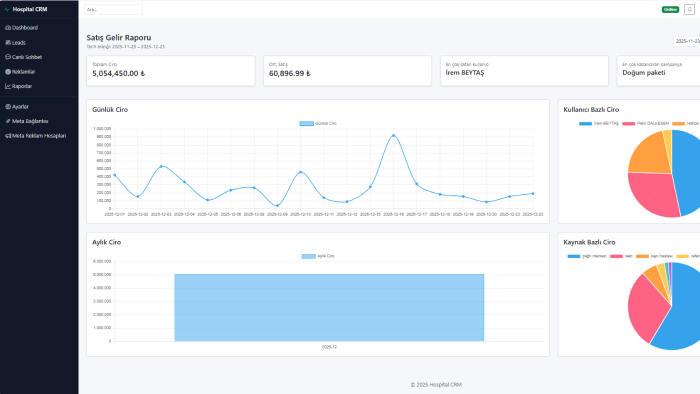700x394 pixels.
Task: Click the Dashboard icon in the sidebar
Action: point(8,28)
